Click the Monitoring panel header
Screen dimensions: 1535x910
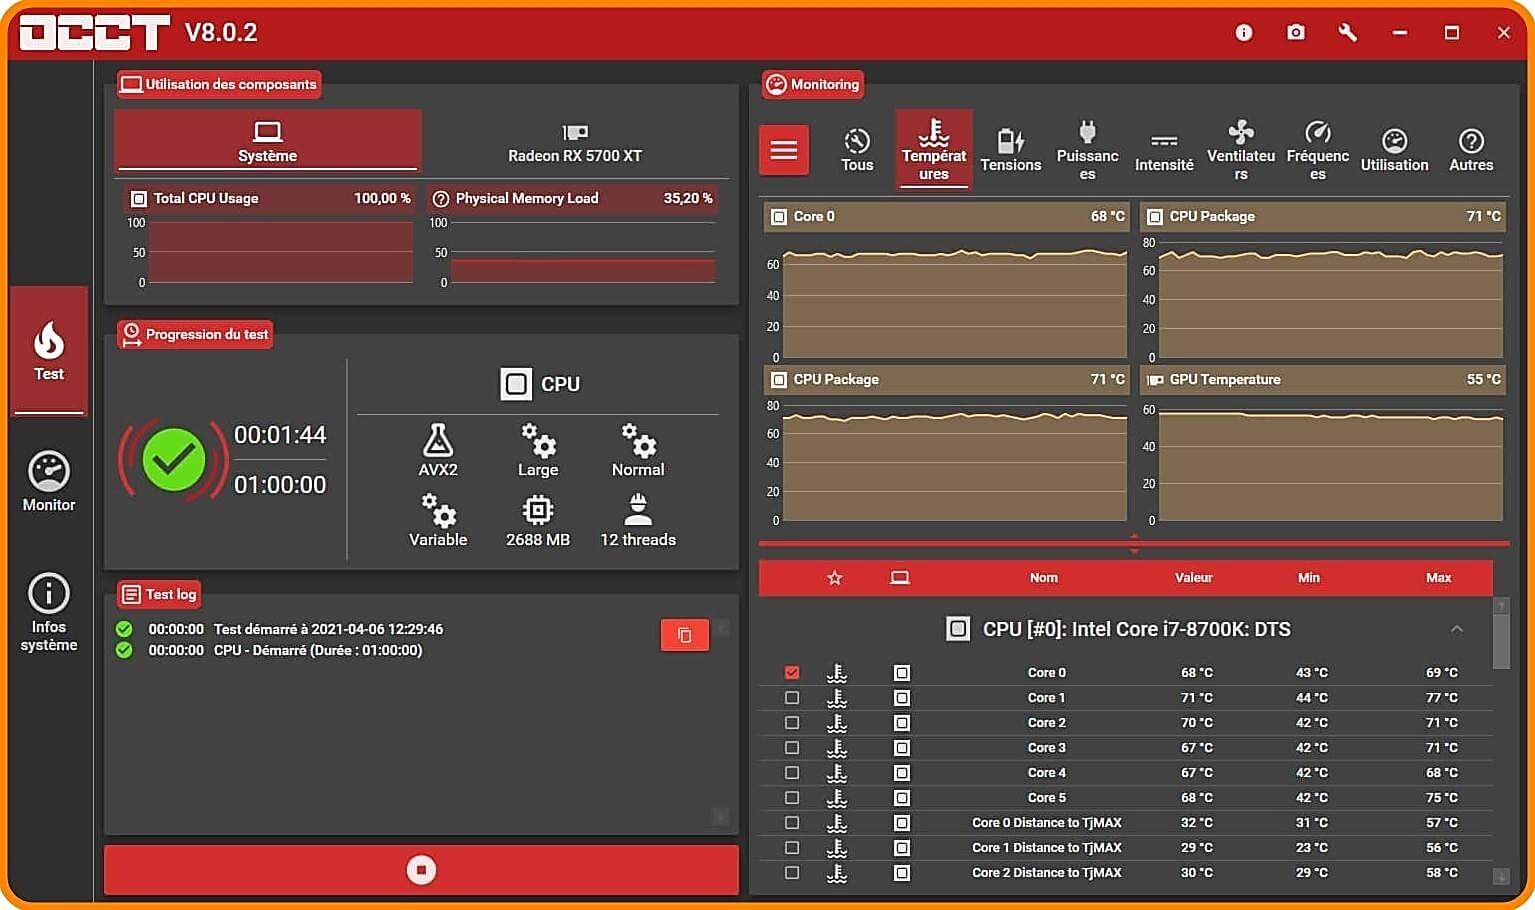pyautogui.click(x=813, y=84)
